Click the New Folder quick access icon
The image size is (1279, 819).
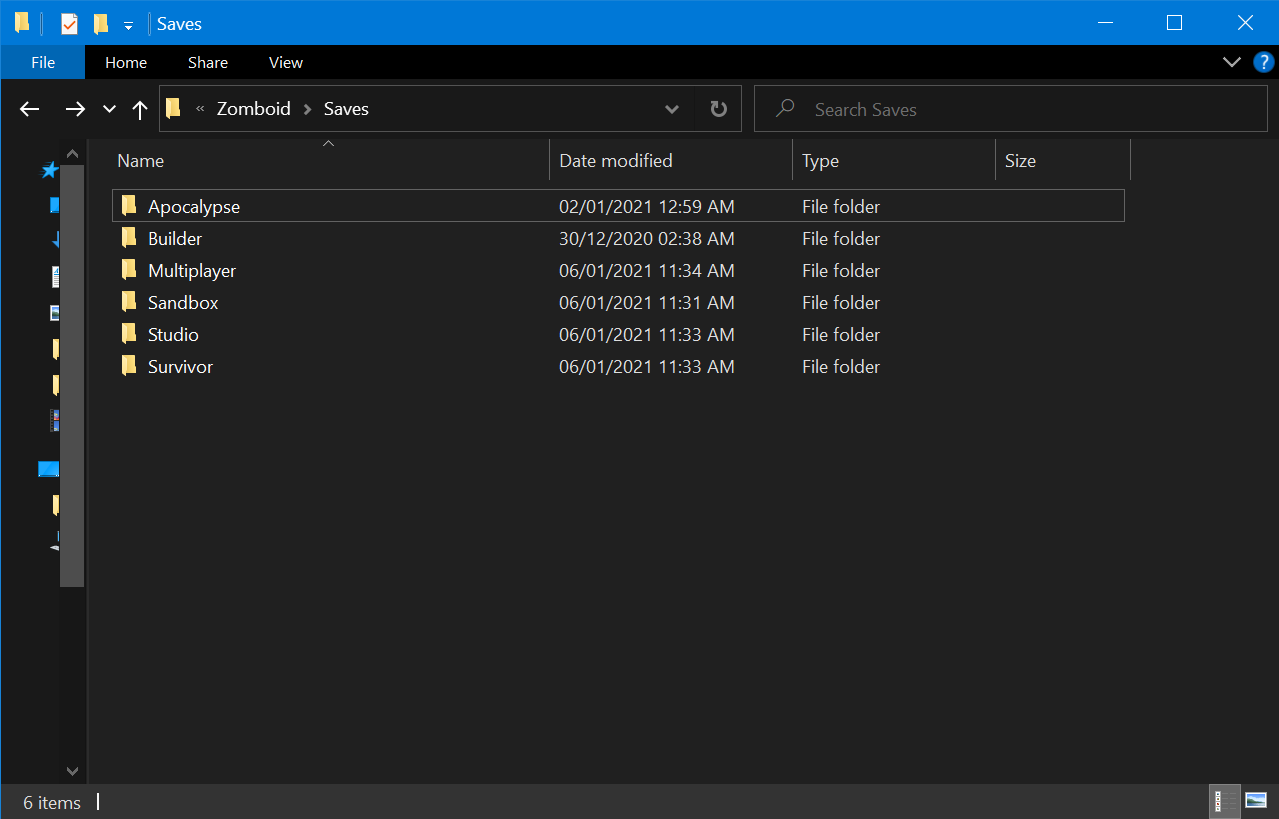(100, 23)
